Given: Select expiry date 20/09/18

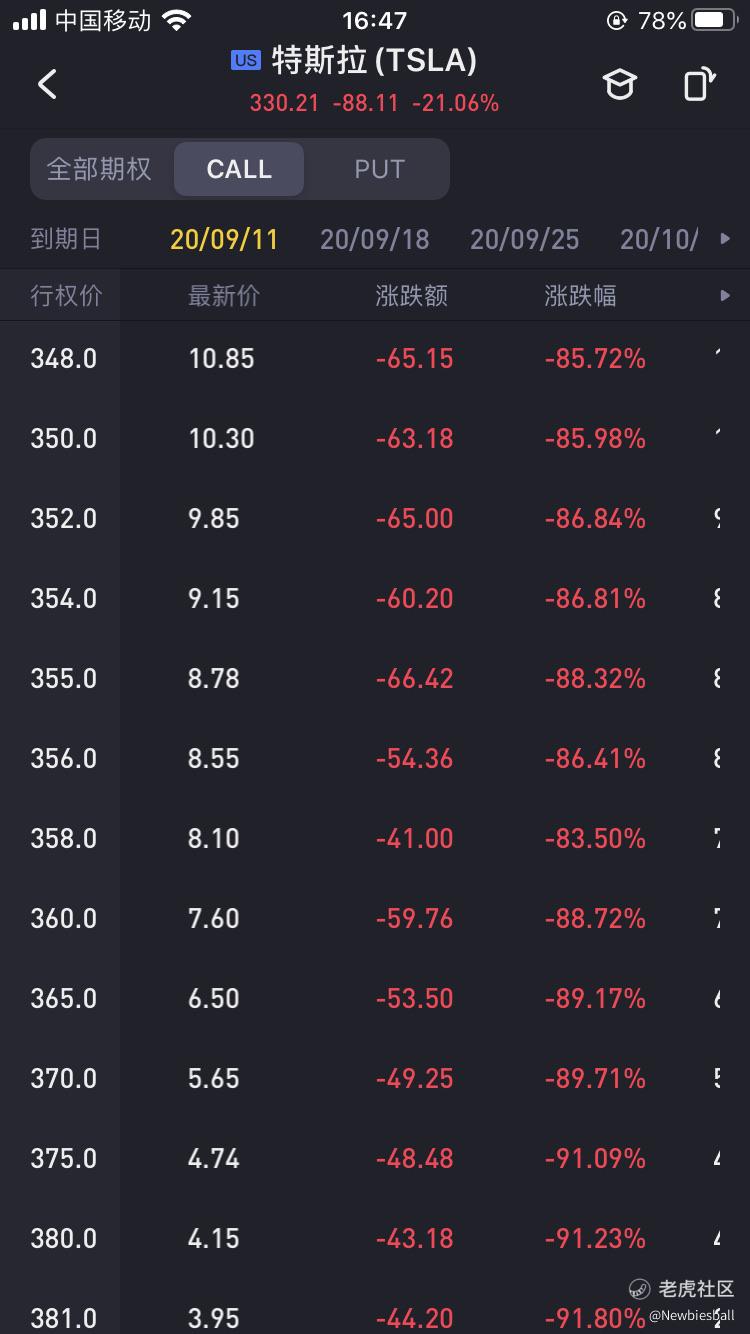Looking at the screenshot, I should [374, 239].
